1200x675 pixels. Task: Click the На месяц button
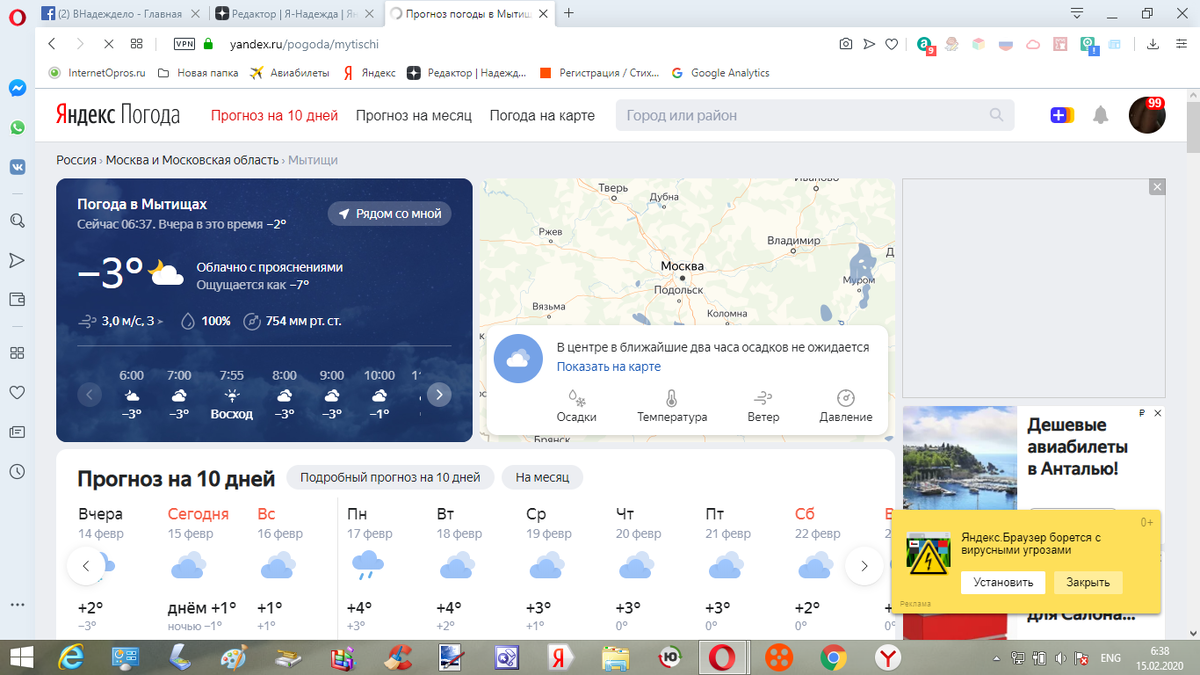coord(542,478)
